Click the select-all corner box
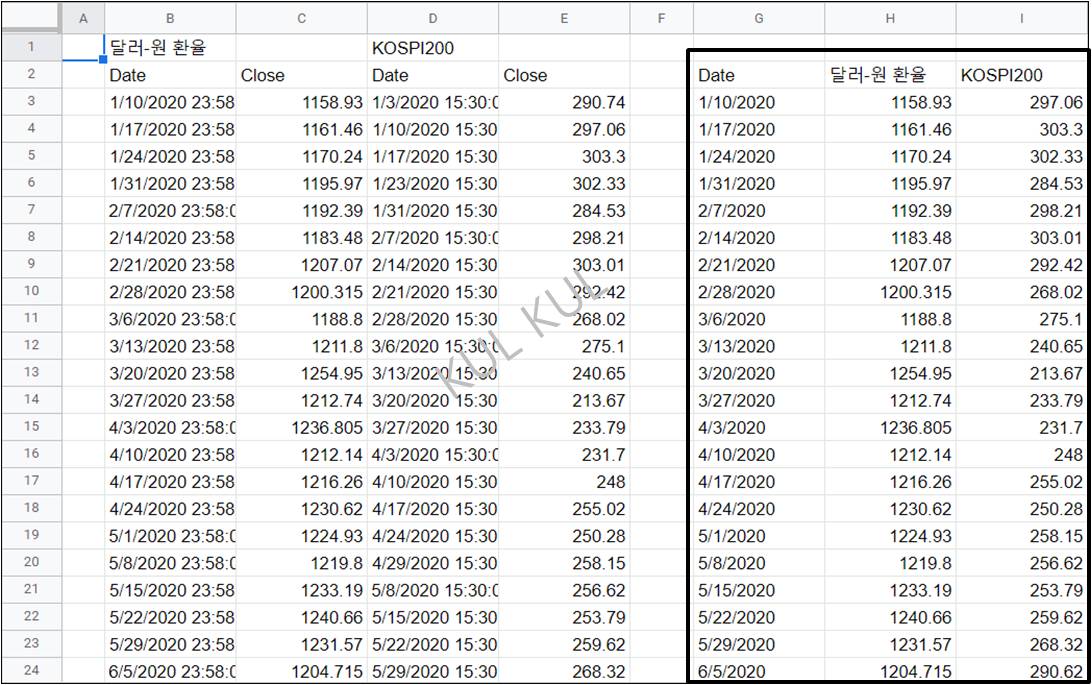The height and width of the screenshot is (685, 1092). click(31, 19)
